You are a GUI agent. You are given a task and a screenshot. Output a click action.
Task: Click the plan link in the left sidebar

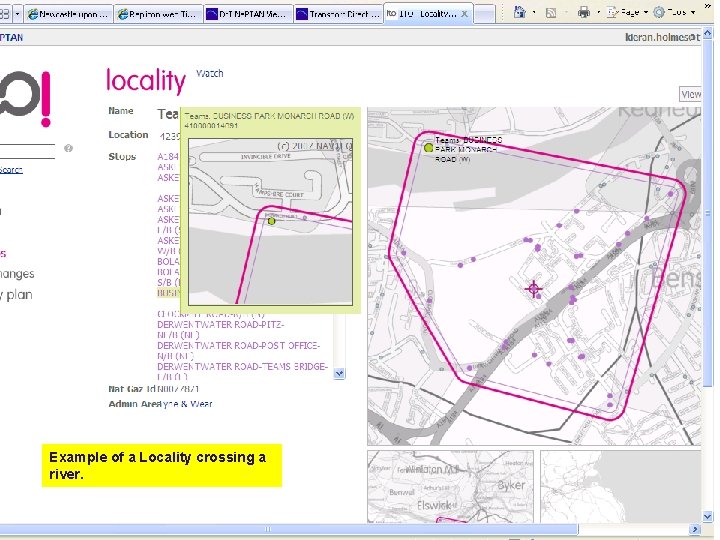coord(16,295)
